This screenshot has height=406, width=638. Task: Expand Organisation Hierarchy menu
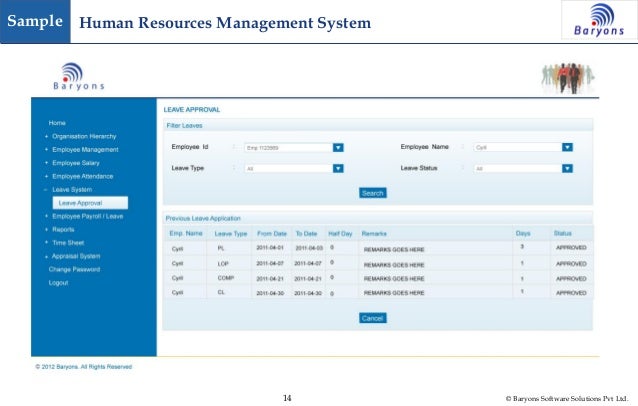pos(84,136)
